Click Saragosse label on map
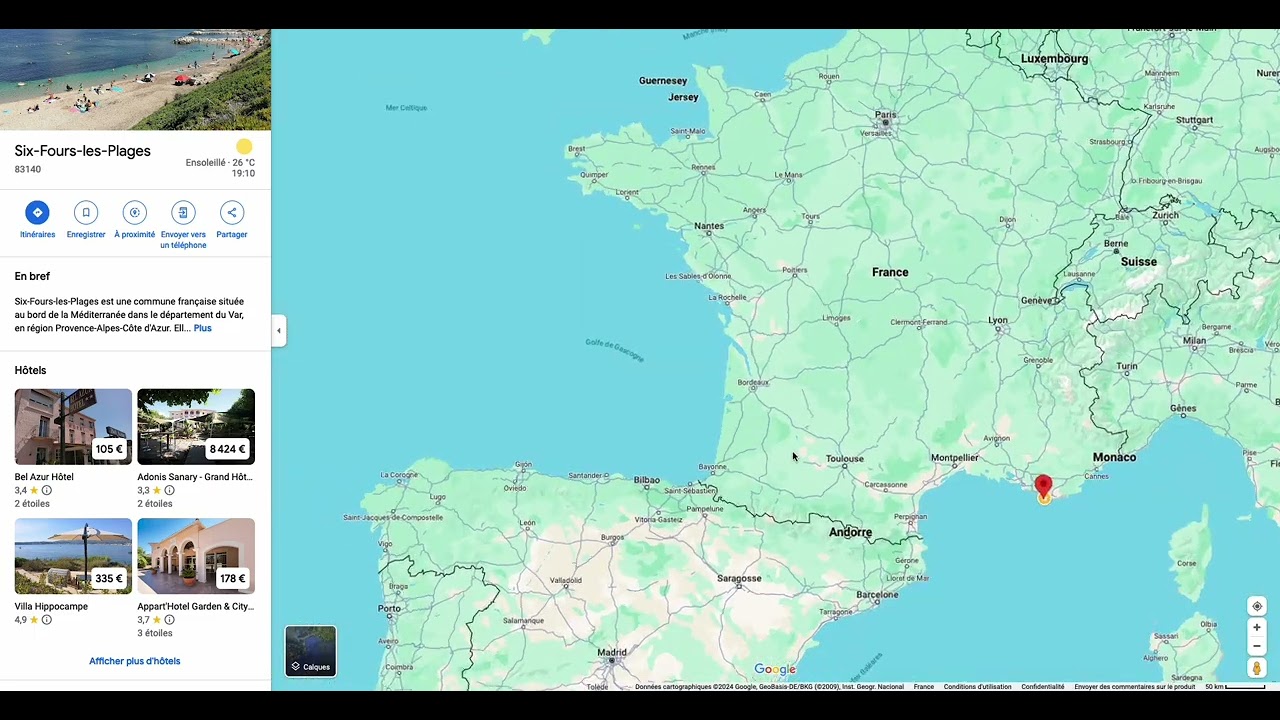1280x720 pixels. 739,579
